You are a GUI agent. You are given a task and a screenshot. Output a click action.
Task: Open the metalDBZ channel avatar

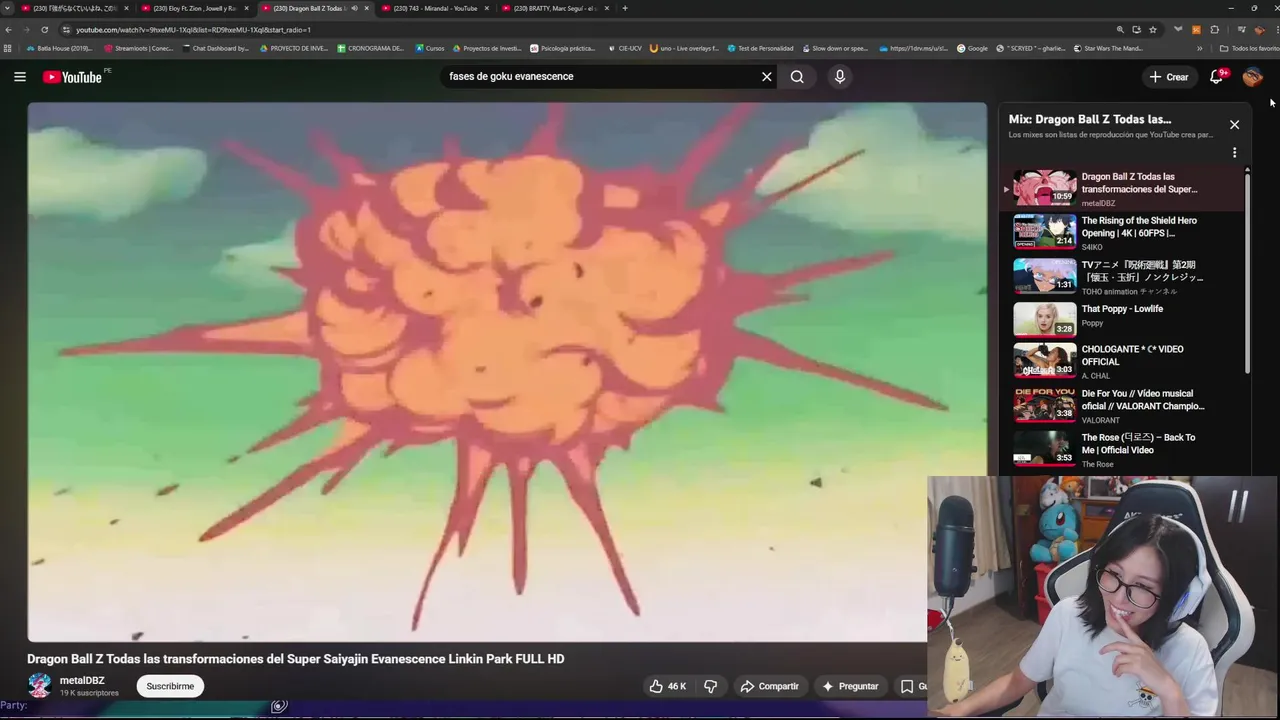pos(39,685)
